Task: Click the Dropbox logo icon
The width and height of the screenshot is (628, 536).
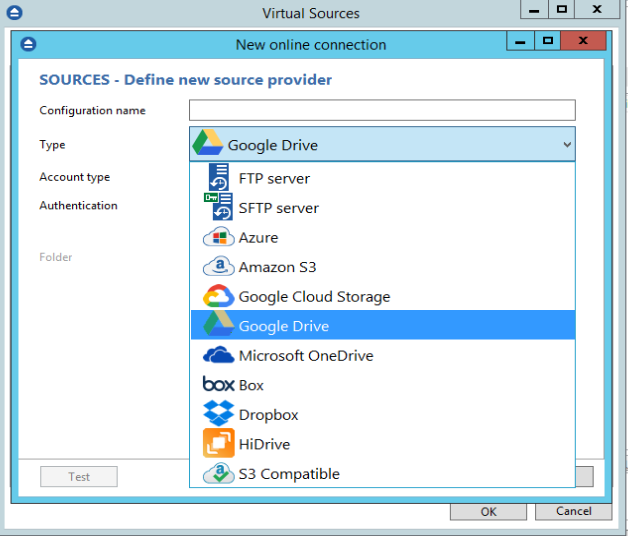Action: 219,413
